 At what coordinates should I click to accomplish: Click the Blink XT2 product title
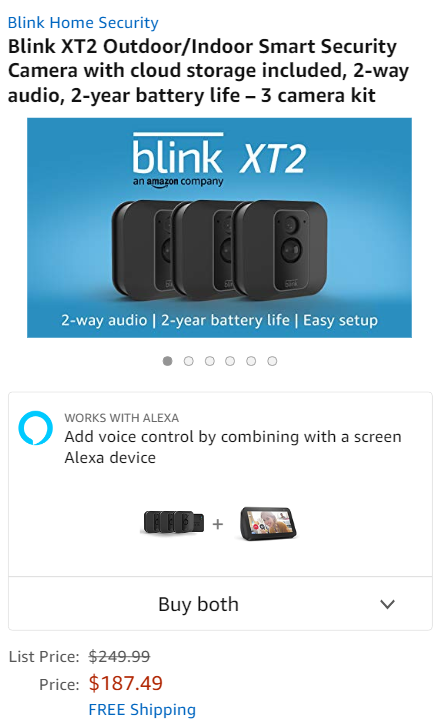[x=208, y=71]
